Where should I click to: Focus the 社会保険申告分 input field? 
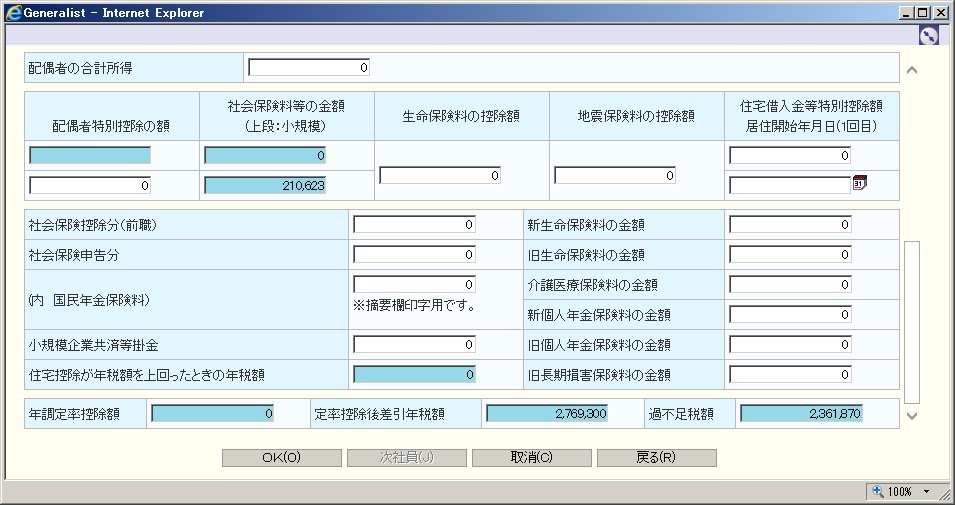414,255
